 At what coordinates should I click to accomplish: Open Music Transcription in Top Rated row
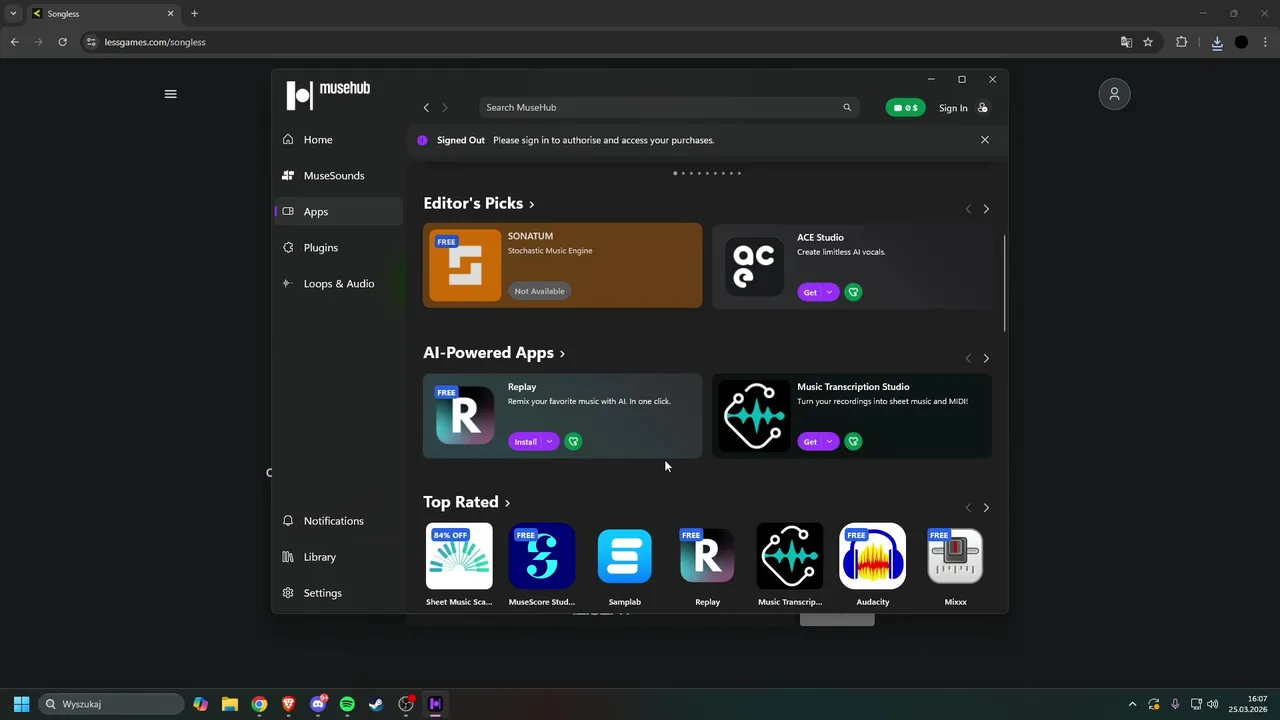click(790, 556)
